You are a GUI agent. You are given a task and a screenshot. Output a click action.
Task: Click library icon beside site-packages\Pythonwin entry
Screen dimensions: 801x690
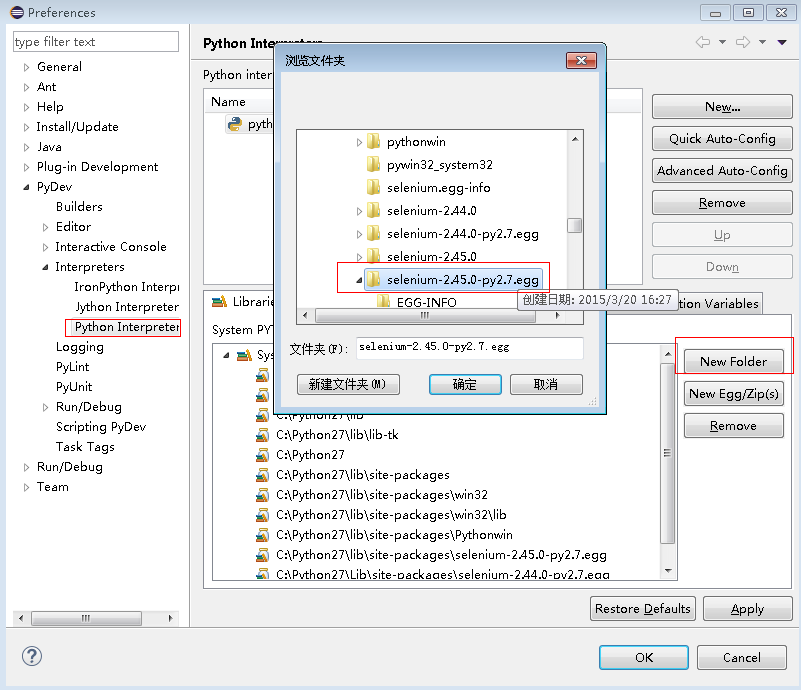pos(262,534)
